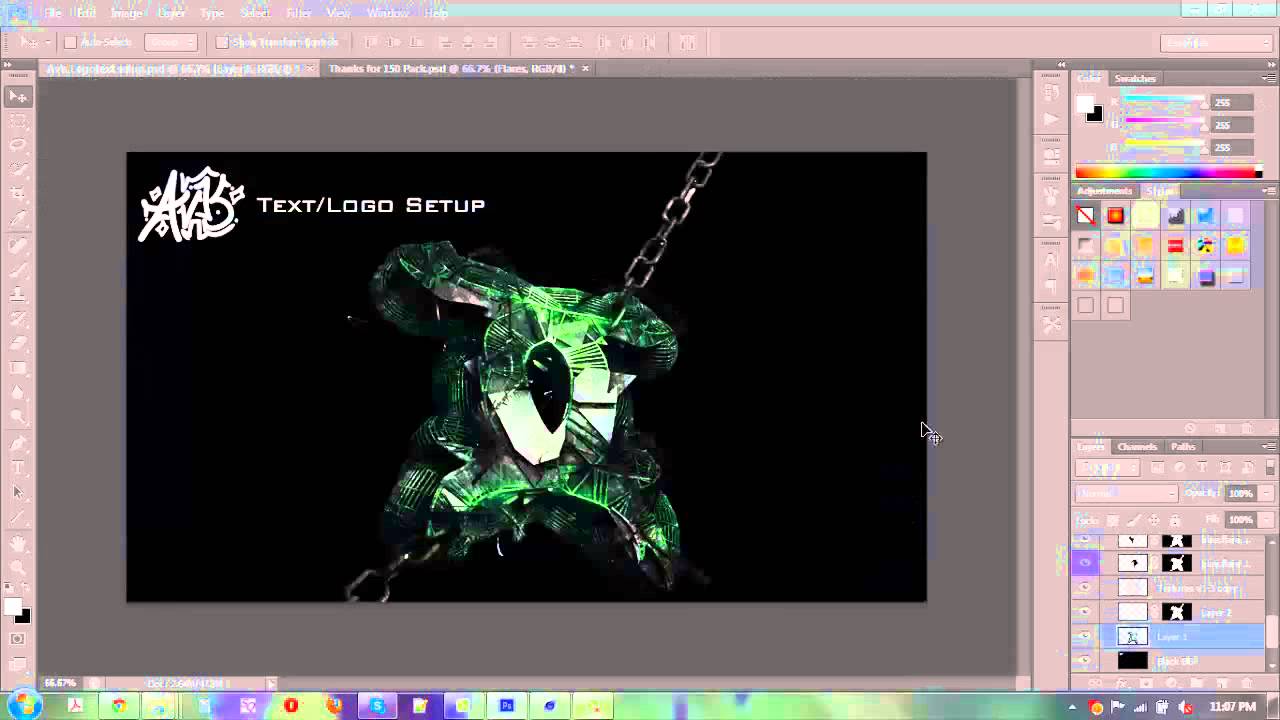
Task: Enable the Auto-Select checkbox
Action: click(x=70, y=43)
